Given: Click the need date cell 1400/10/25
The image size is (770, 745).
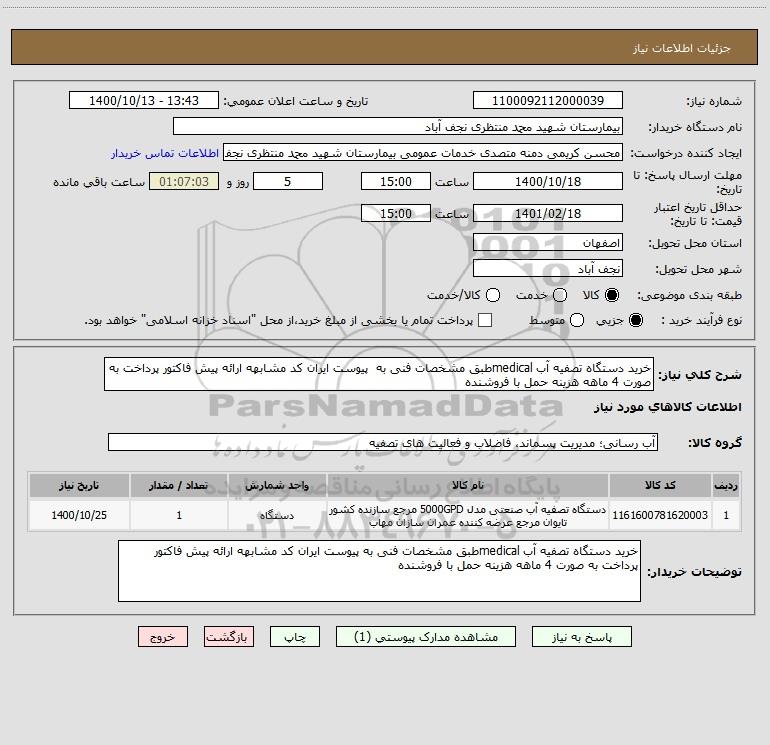Looking at the screenshot, I should [x=79, y=515].
